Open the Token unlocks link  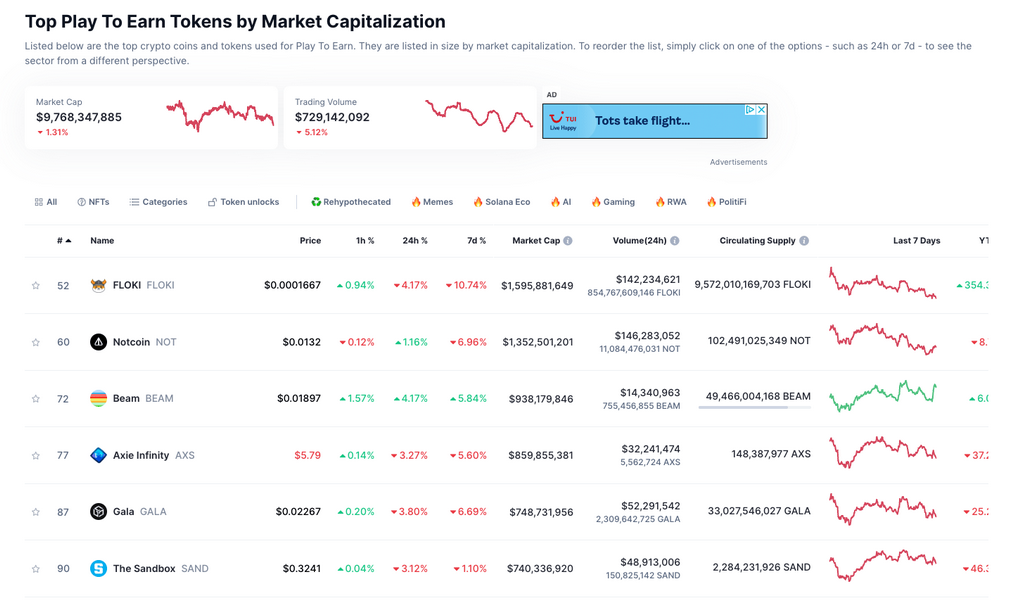243,202
